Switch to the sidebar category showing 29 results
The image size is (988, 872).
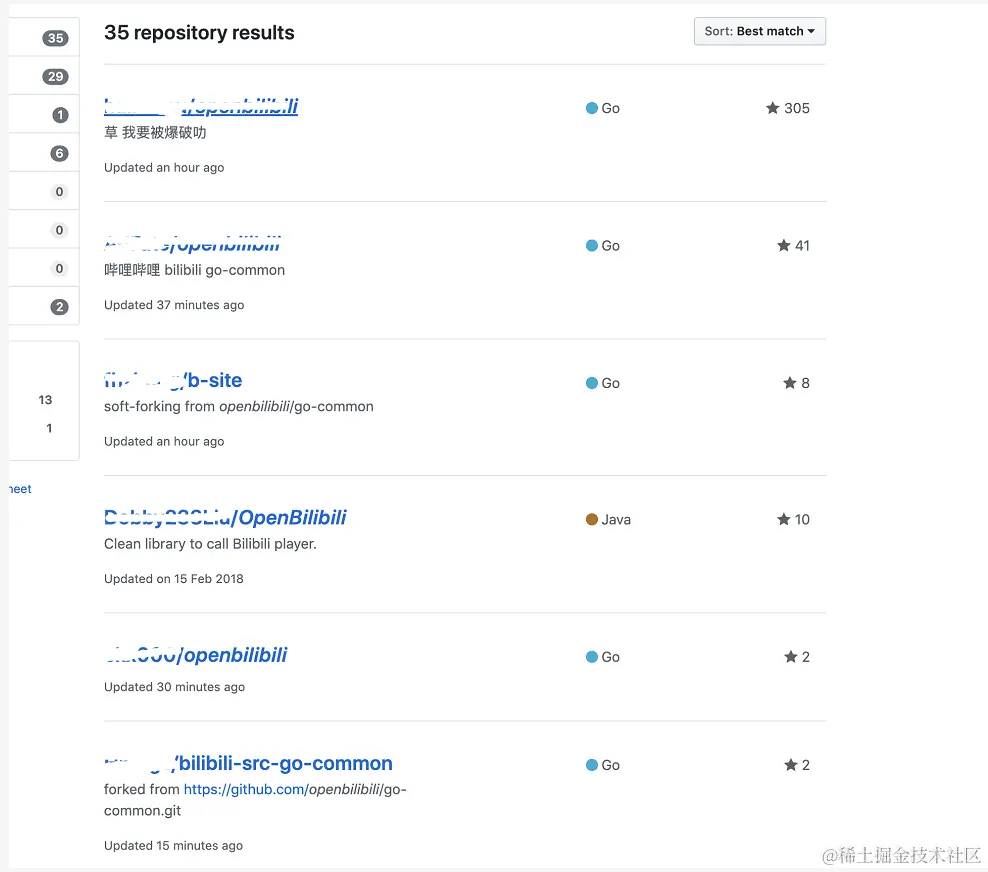coord(56,75)
